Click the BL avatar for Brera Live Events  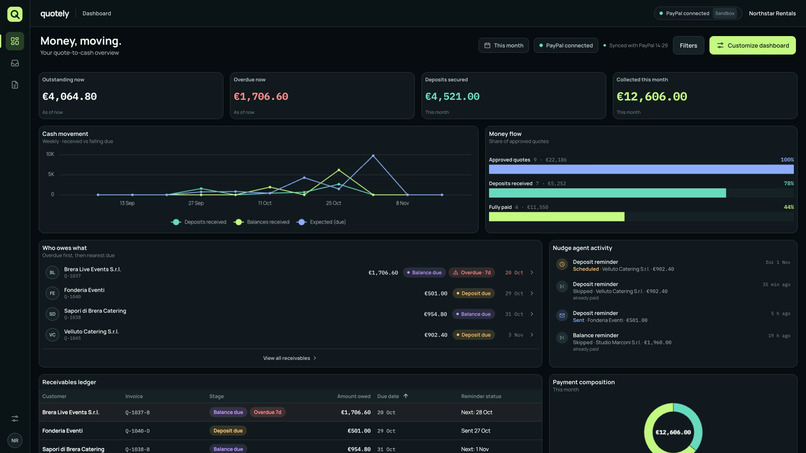coord(52,273)
